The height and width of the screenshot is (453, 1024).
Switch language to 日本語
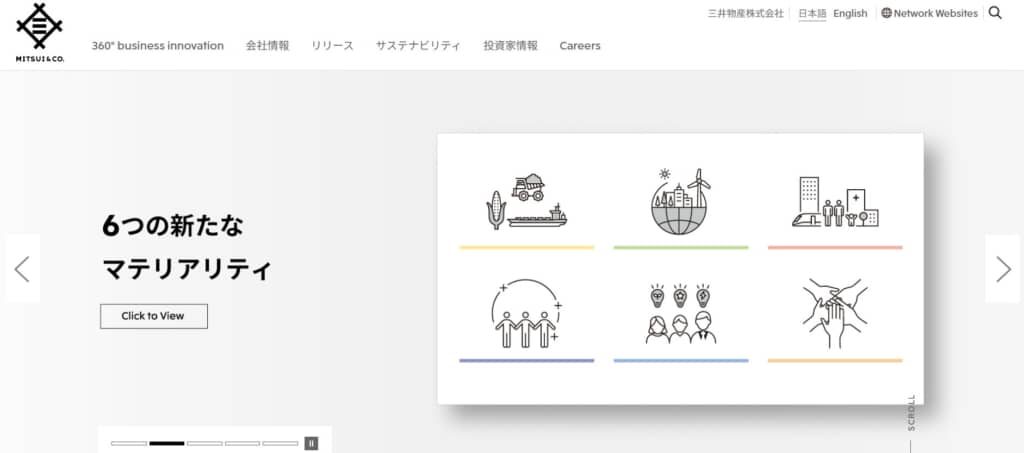(x=812, y=14)
